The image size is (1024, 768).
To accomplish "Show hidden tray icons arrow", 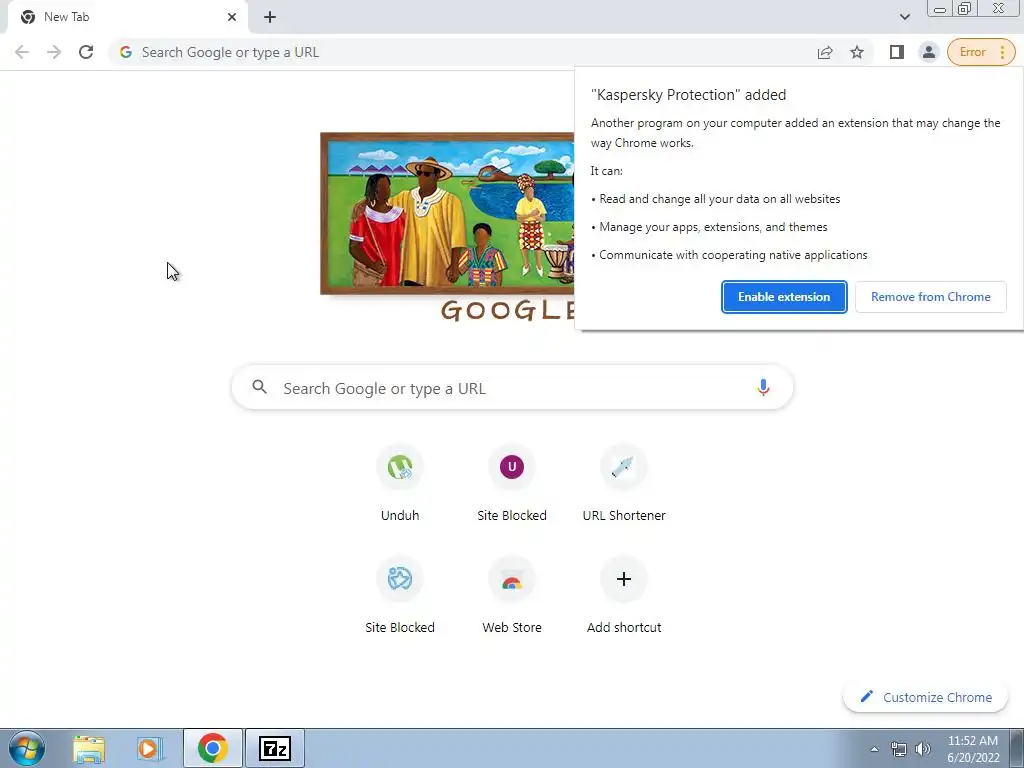I will (874, 749).
